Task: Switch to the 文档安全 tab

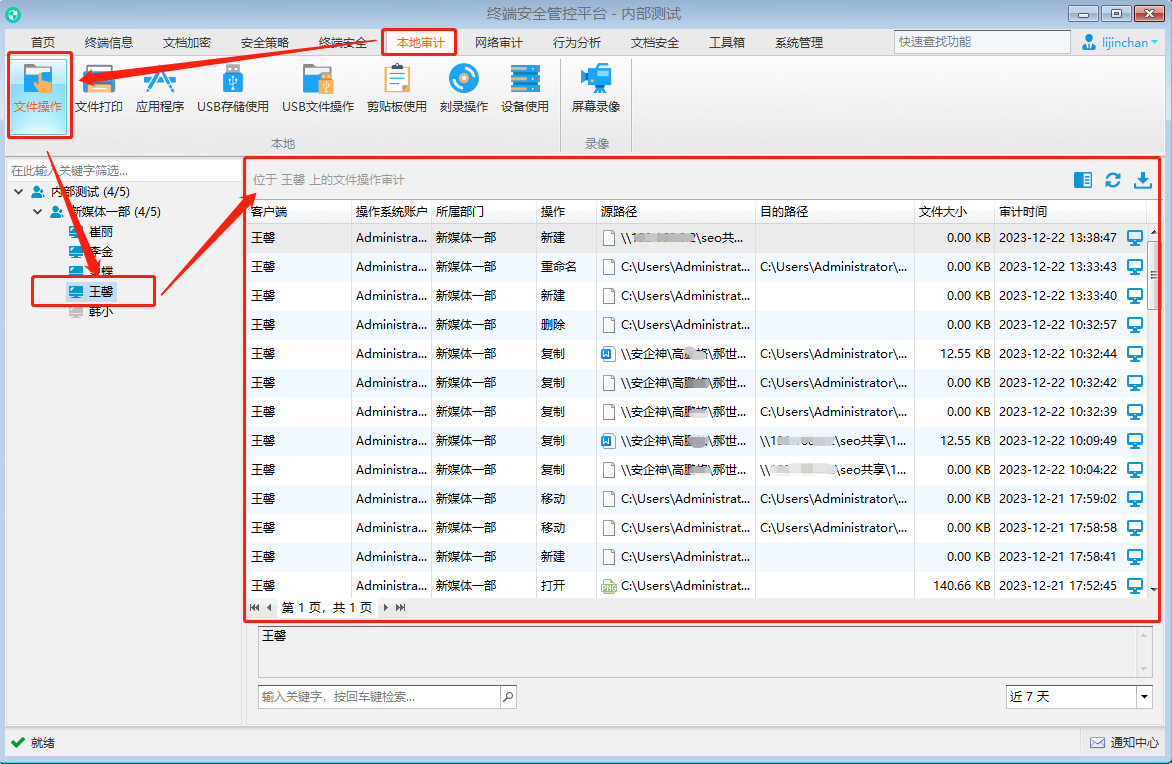Action: point(655,43)
